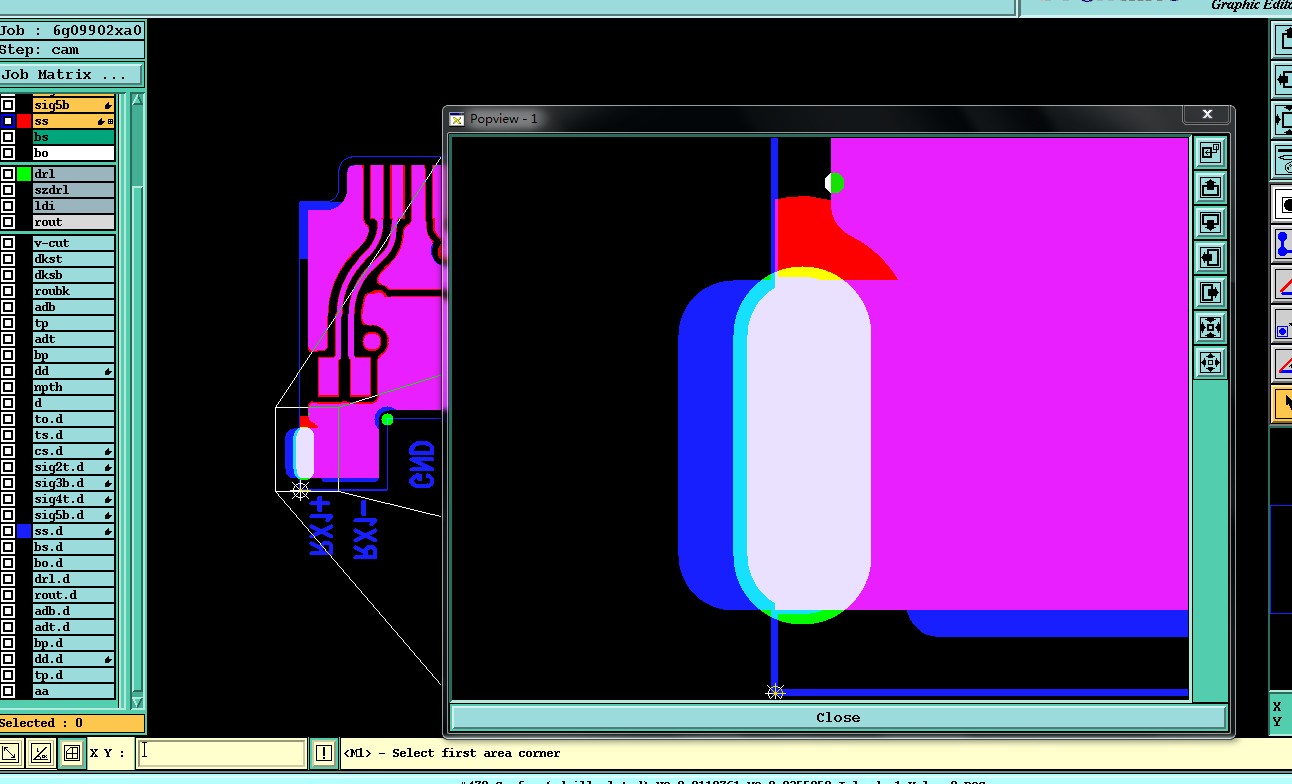Click the diagonal line graph icon at bottom-left
Viewport: 1292px width, 784px height.
41,752
